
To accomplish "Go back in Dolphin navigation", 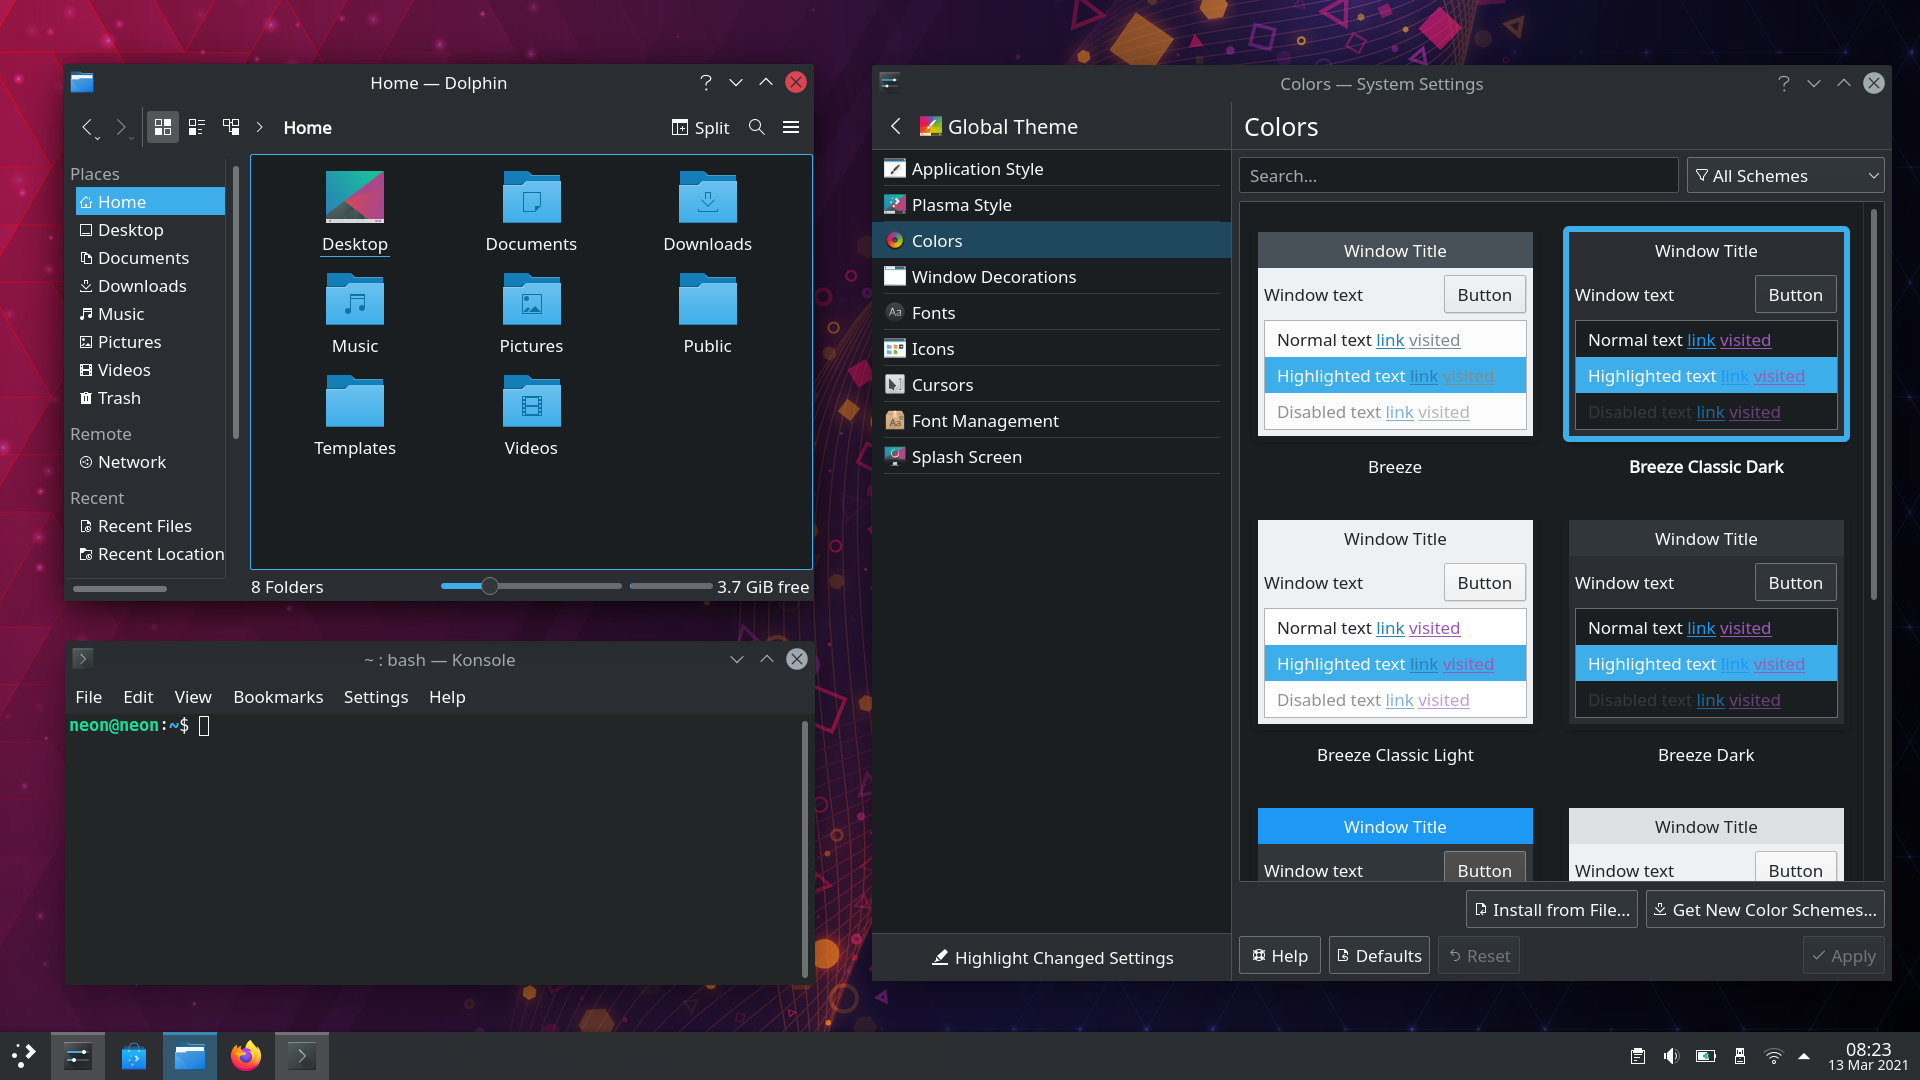I will pos(88,127).
